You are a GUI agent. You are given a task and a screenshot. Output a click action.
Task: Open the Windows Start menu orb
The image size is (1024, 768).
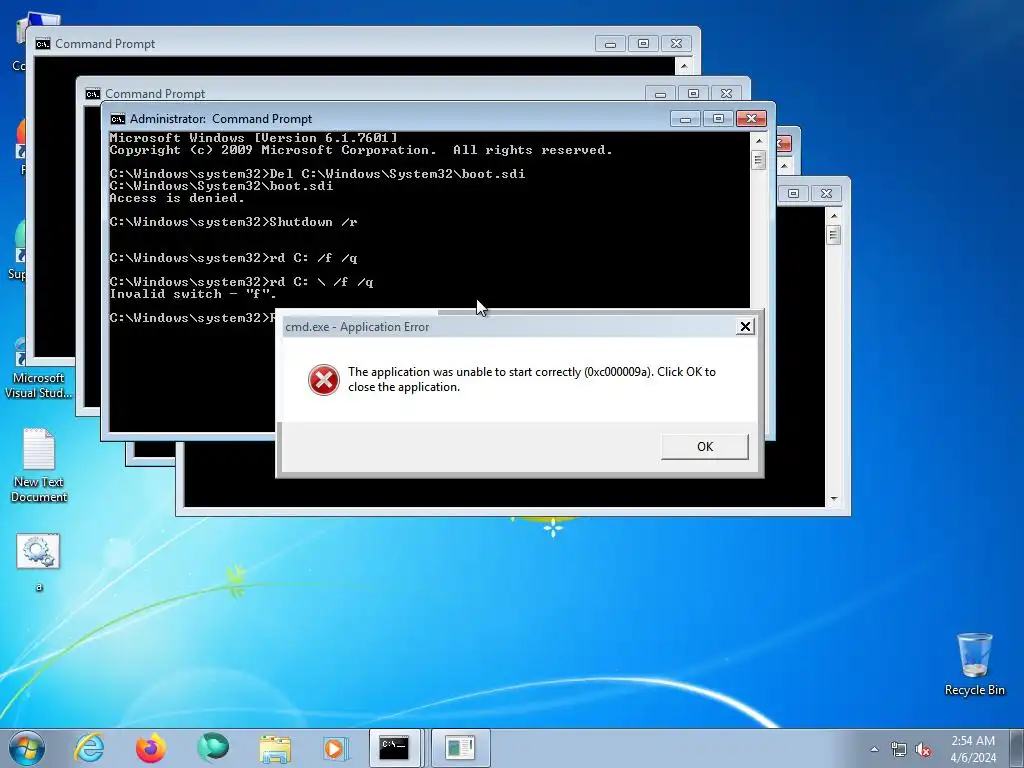pos(27,748)
